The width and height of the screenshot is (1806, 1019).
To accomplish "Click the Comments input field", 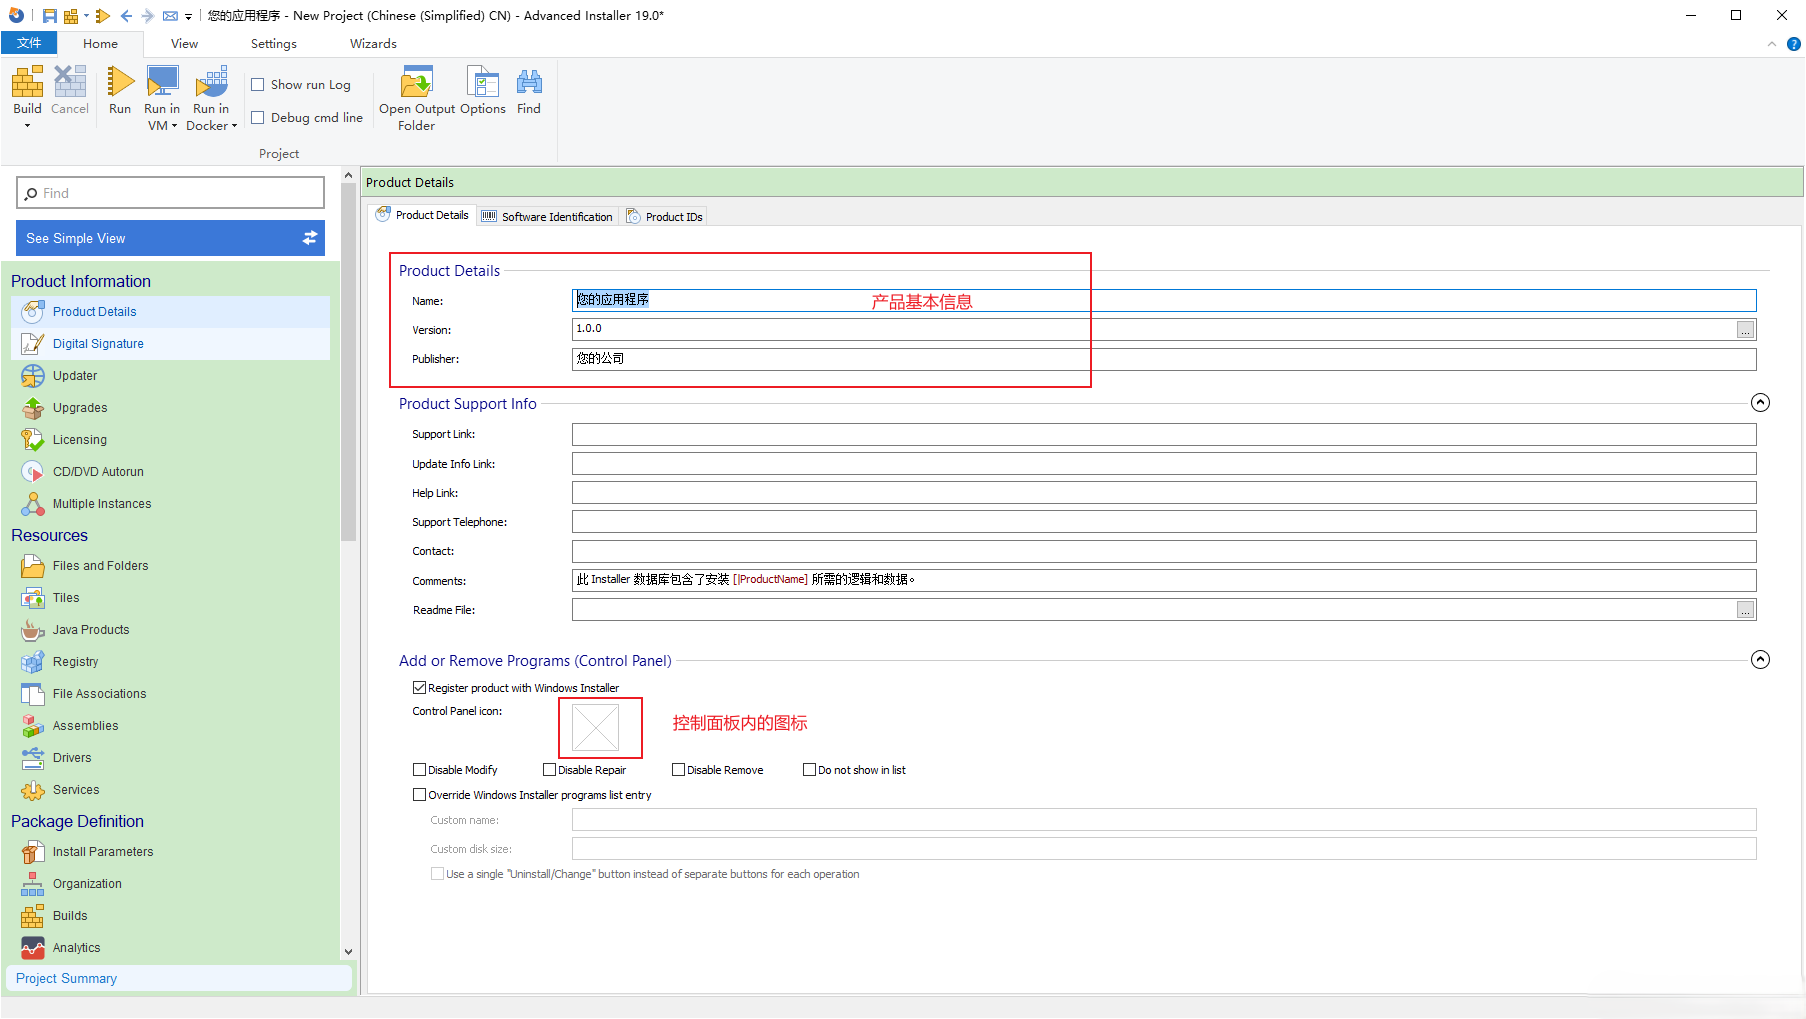I will pos(1164,580).
